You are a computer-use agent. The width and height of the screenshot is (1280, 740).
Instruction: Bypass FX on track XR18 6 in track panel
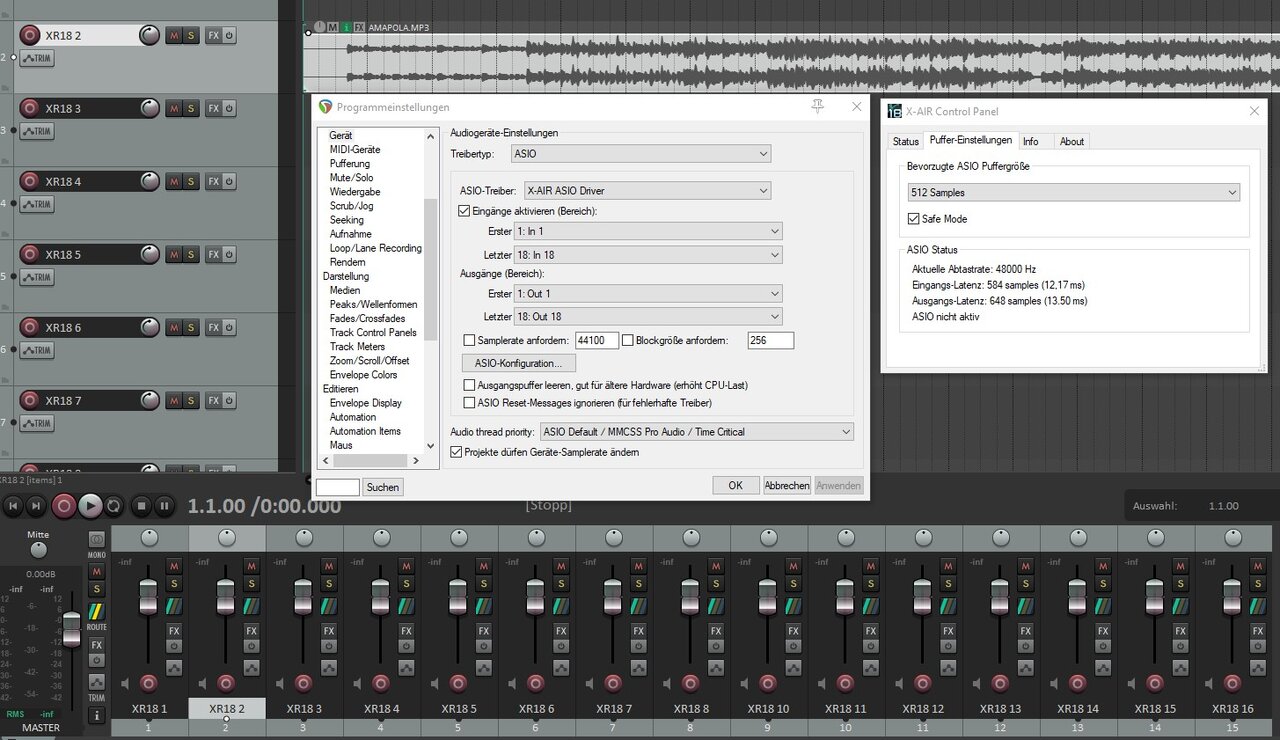tap(229, 328)
